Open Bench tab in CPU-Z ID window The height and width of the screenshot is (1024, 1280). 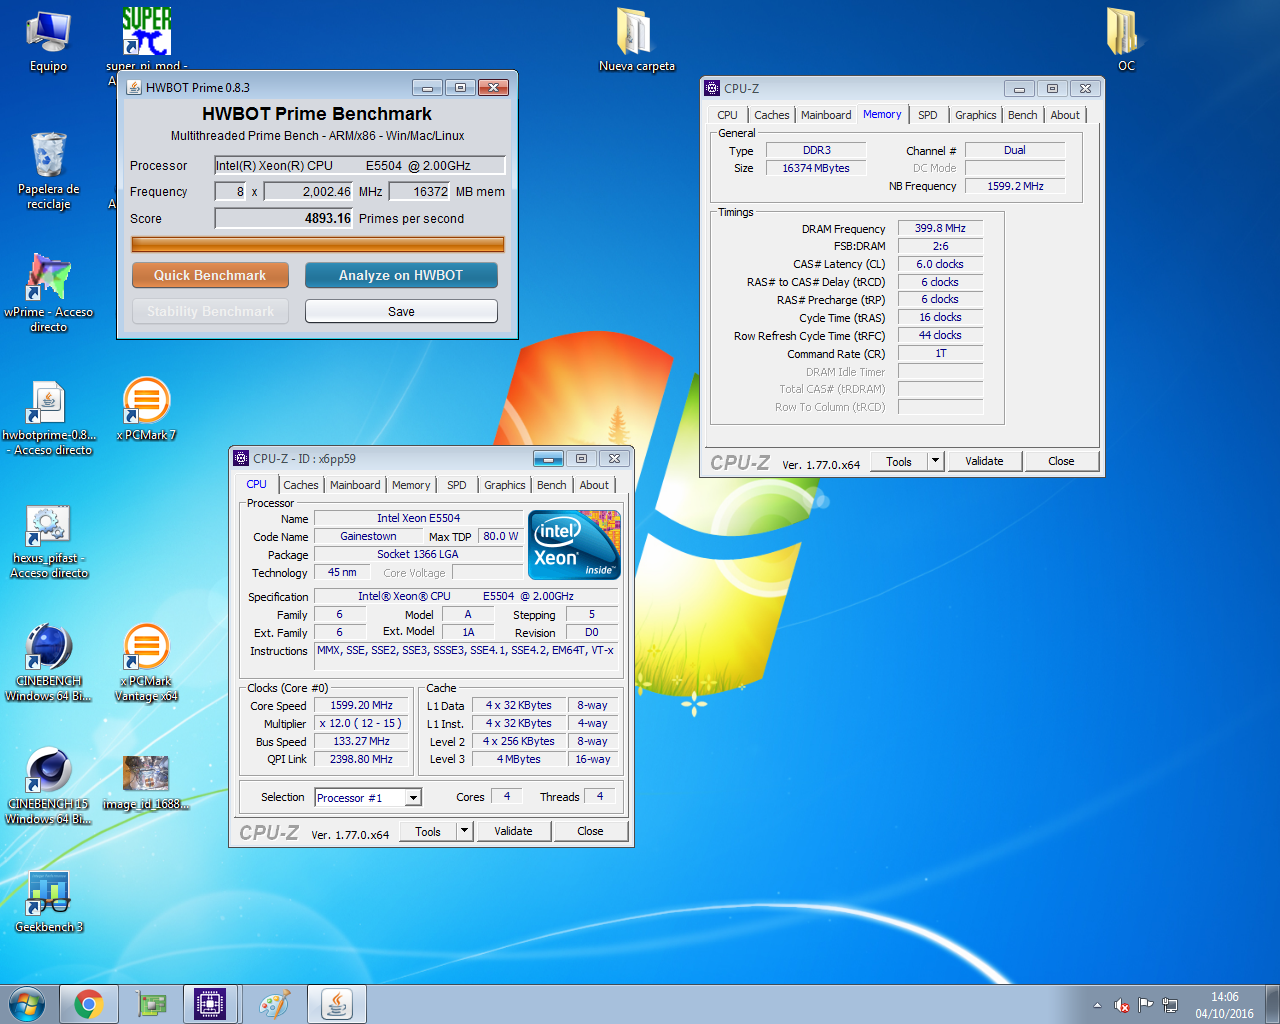coord(552,485)
